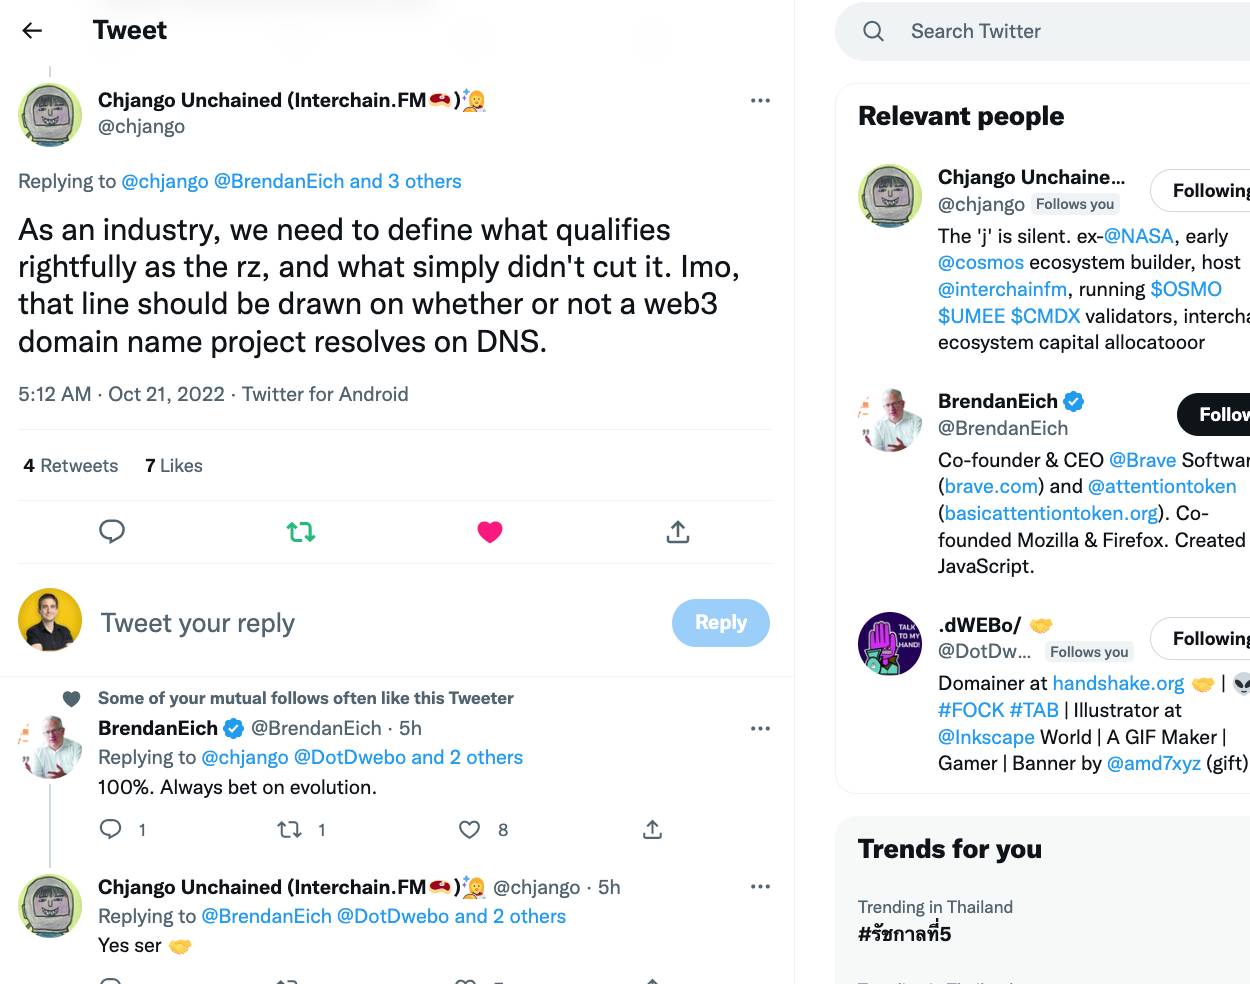Click the share icon under the main tweet
This screenshot has width=1250, height=984.
[678, 532]
